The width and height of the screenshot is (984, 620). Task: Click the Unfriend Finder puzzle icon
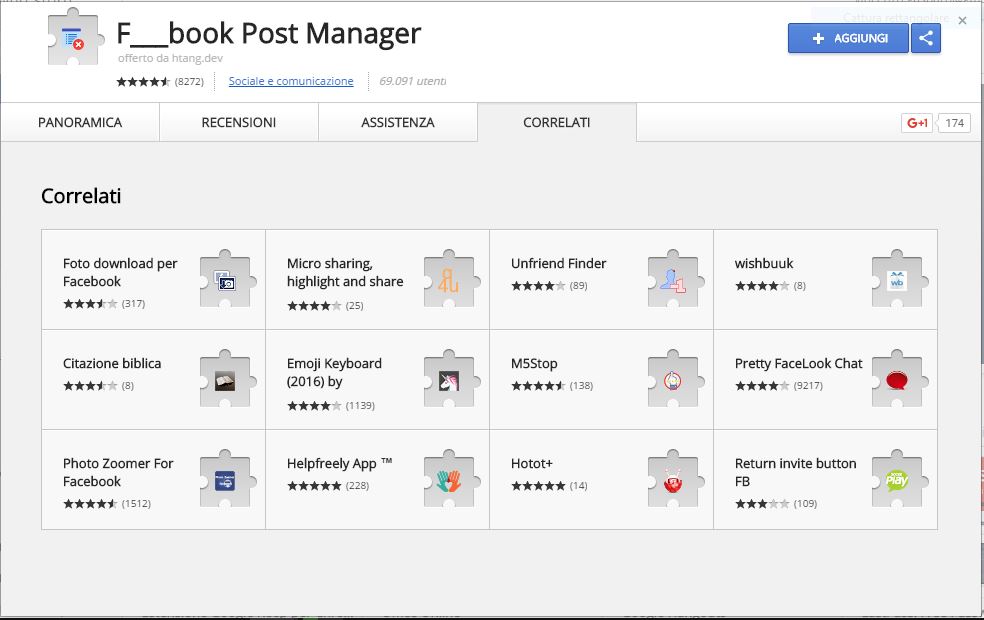pyautogui.click(x=675, y=279)
